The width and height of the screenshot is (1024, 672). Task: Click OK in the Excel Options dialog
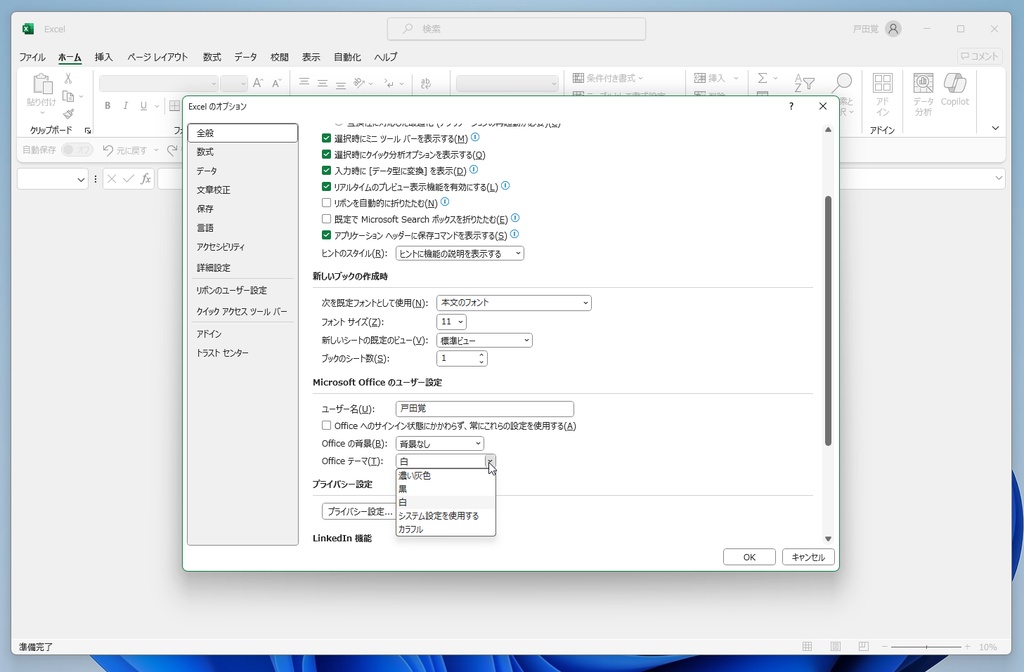(749, 557)
